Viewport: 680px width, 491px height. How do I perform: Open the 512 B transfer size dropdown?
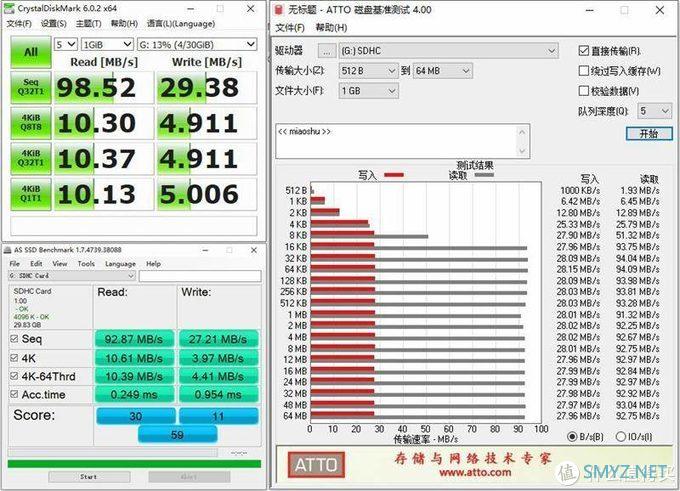(x=368, y=71)
